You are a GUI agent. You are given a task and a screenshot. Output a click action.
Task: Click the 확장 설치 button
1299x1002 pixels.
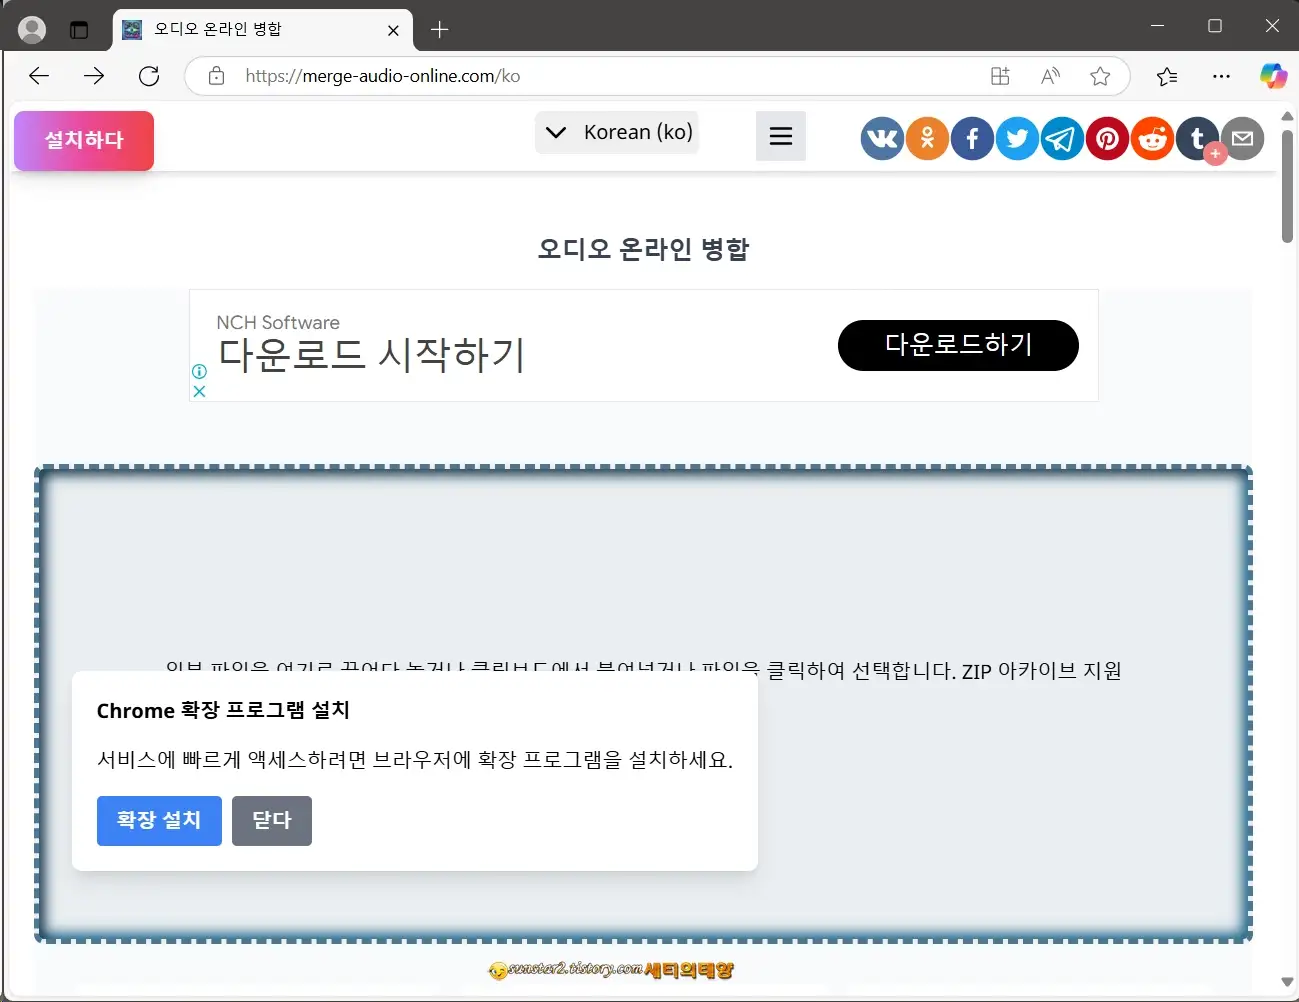[159, 820]
